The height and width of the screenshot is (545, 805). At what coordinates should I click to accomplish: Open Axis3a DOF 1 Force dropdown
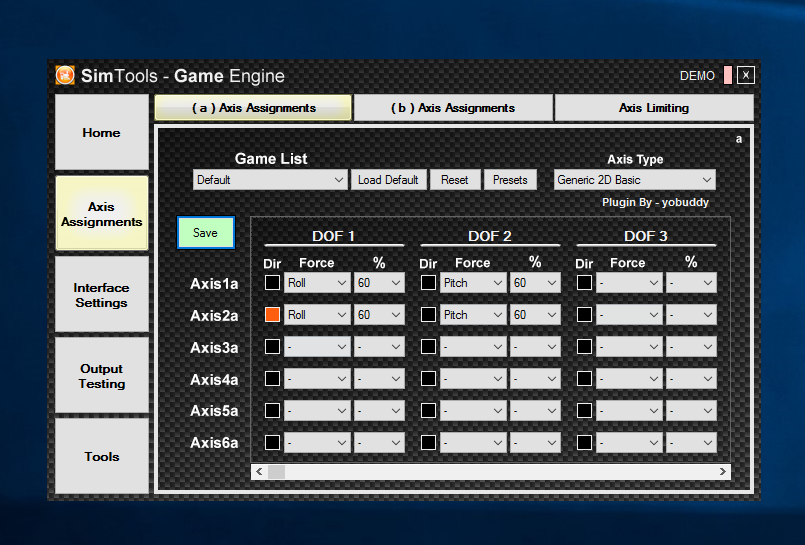[x=317, y=347]
